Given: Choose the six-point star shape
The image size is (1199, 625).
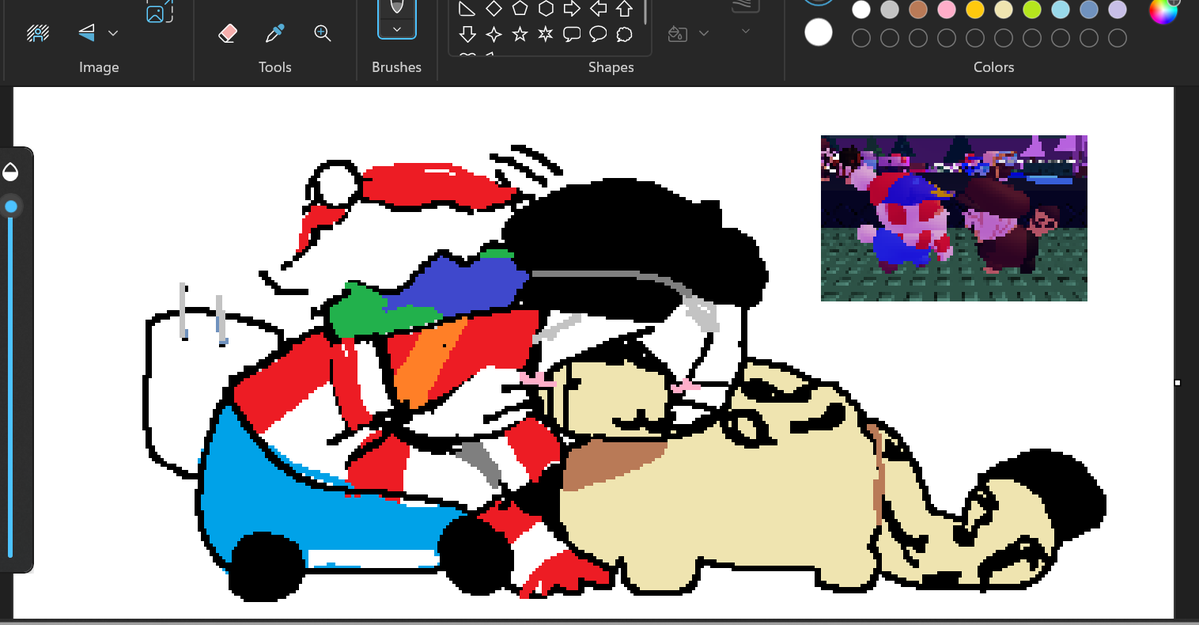Looking at the screenshot, I should pyautogui.click(x=546, y=34).
